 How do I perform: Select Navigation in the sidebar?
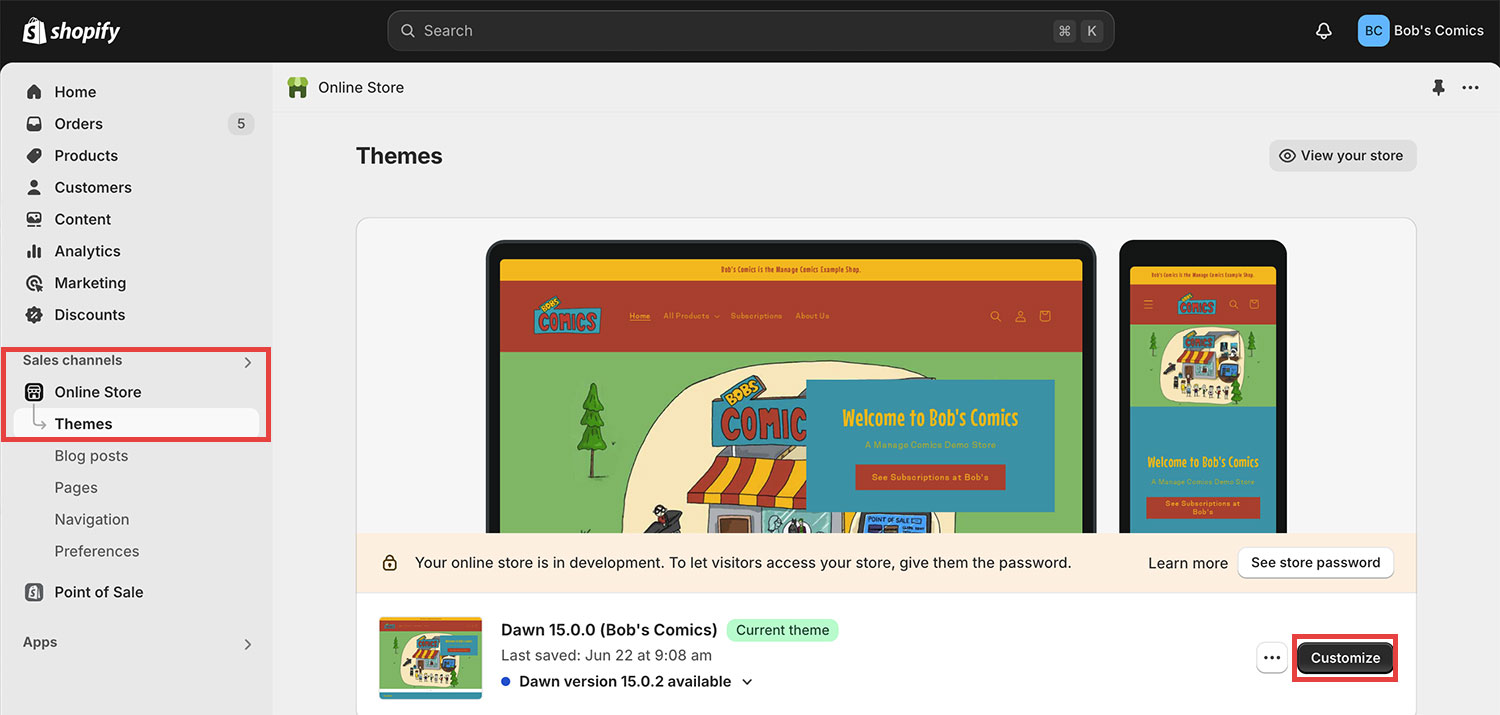[92, 520]
